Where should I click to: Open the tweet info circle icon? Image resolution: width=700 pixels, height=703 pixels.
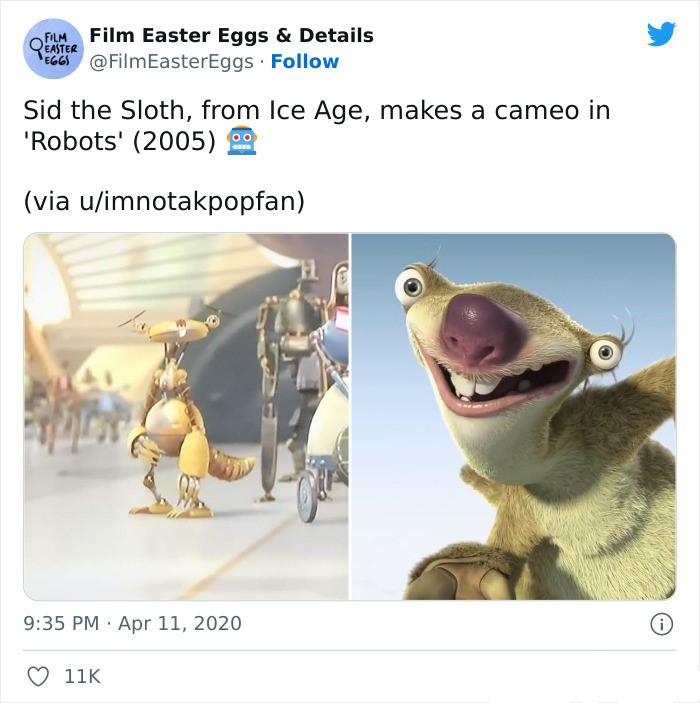(x=661, y=624)
